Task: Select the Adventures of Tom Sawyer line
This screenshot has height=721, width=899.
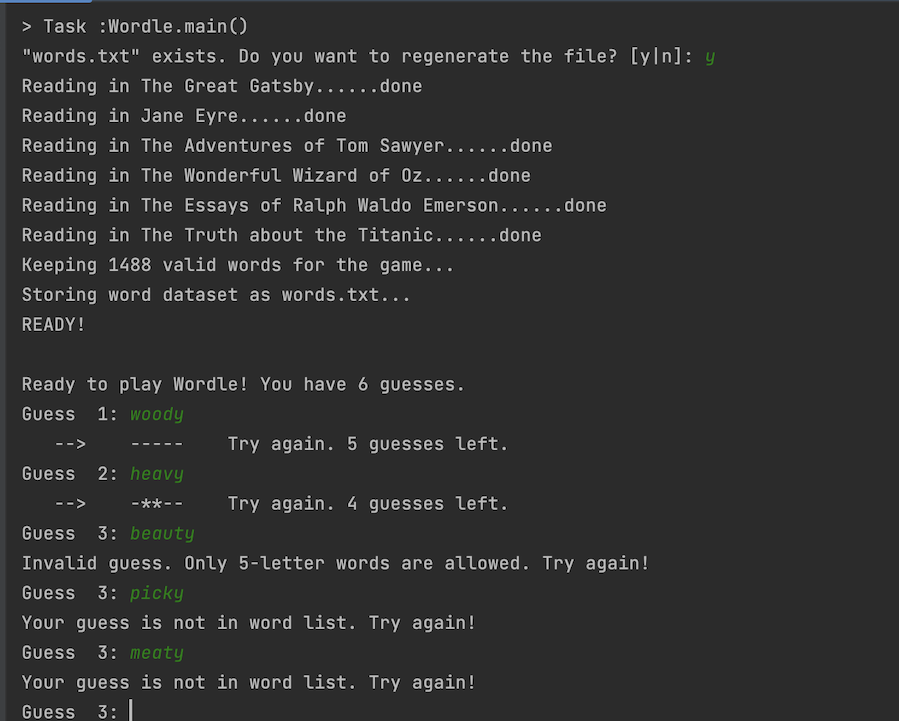Action: pos(287,146)
